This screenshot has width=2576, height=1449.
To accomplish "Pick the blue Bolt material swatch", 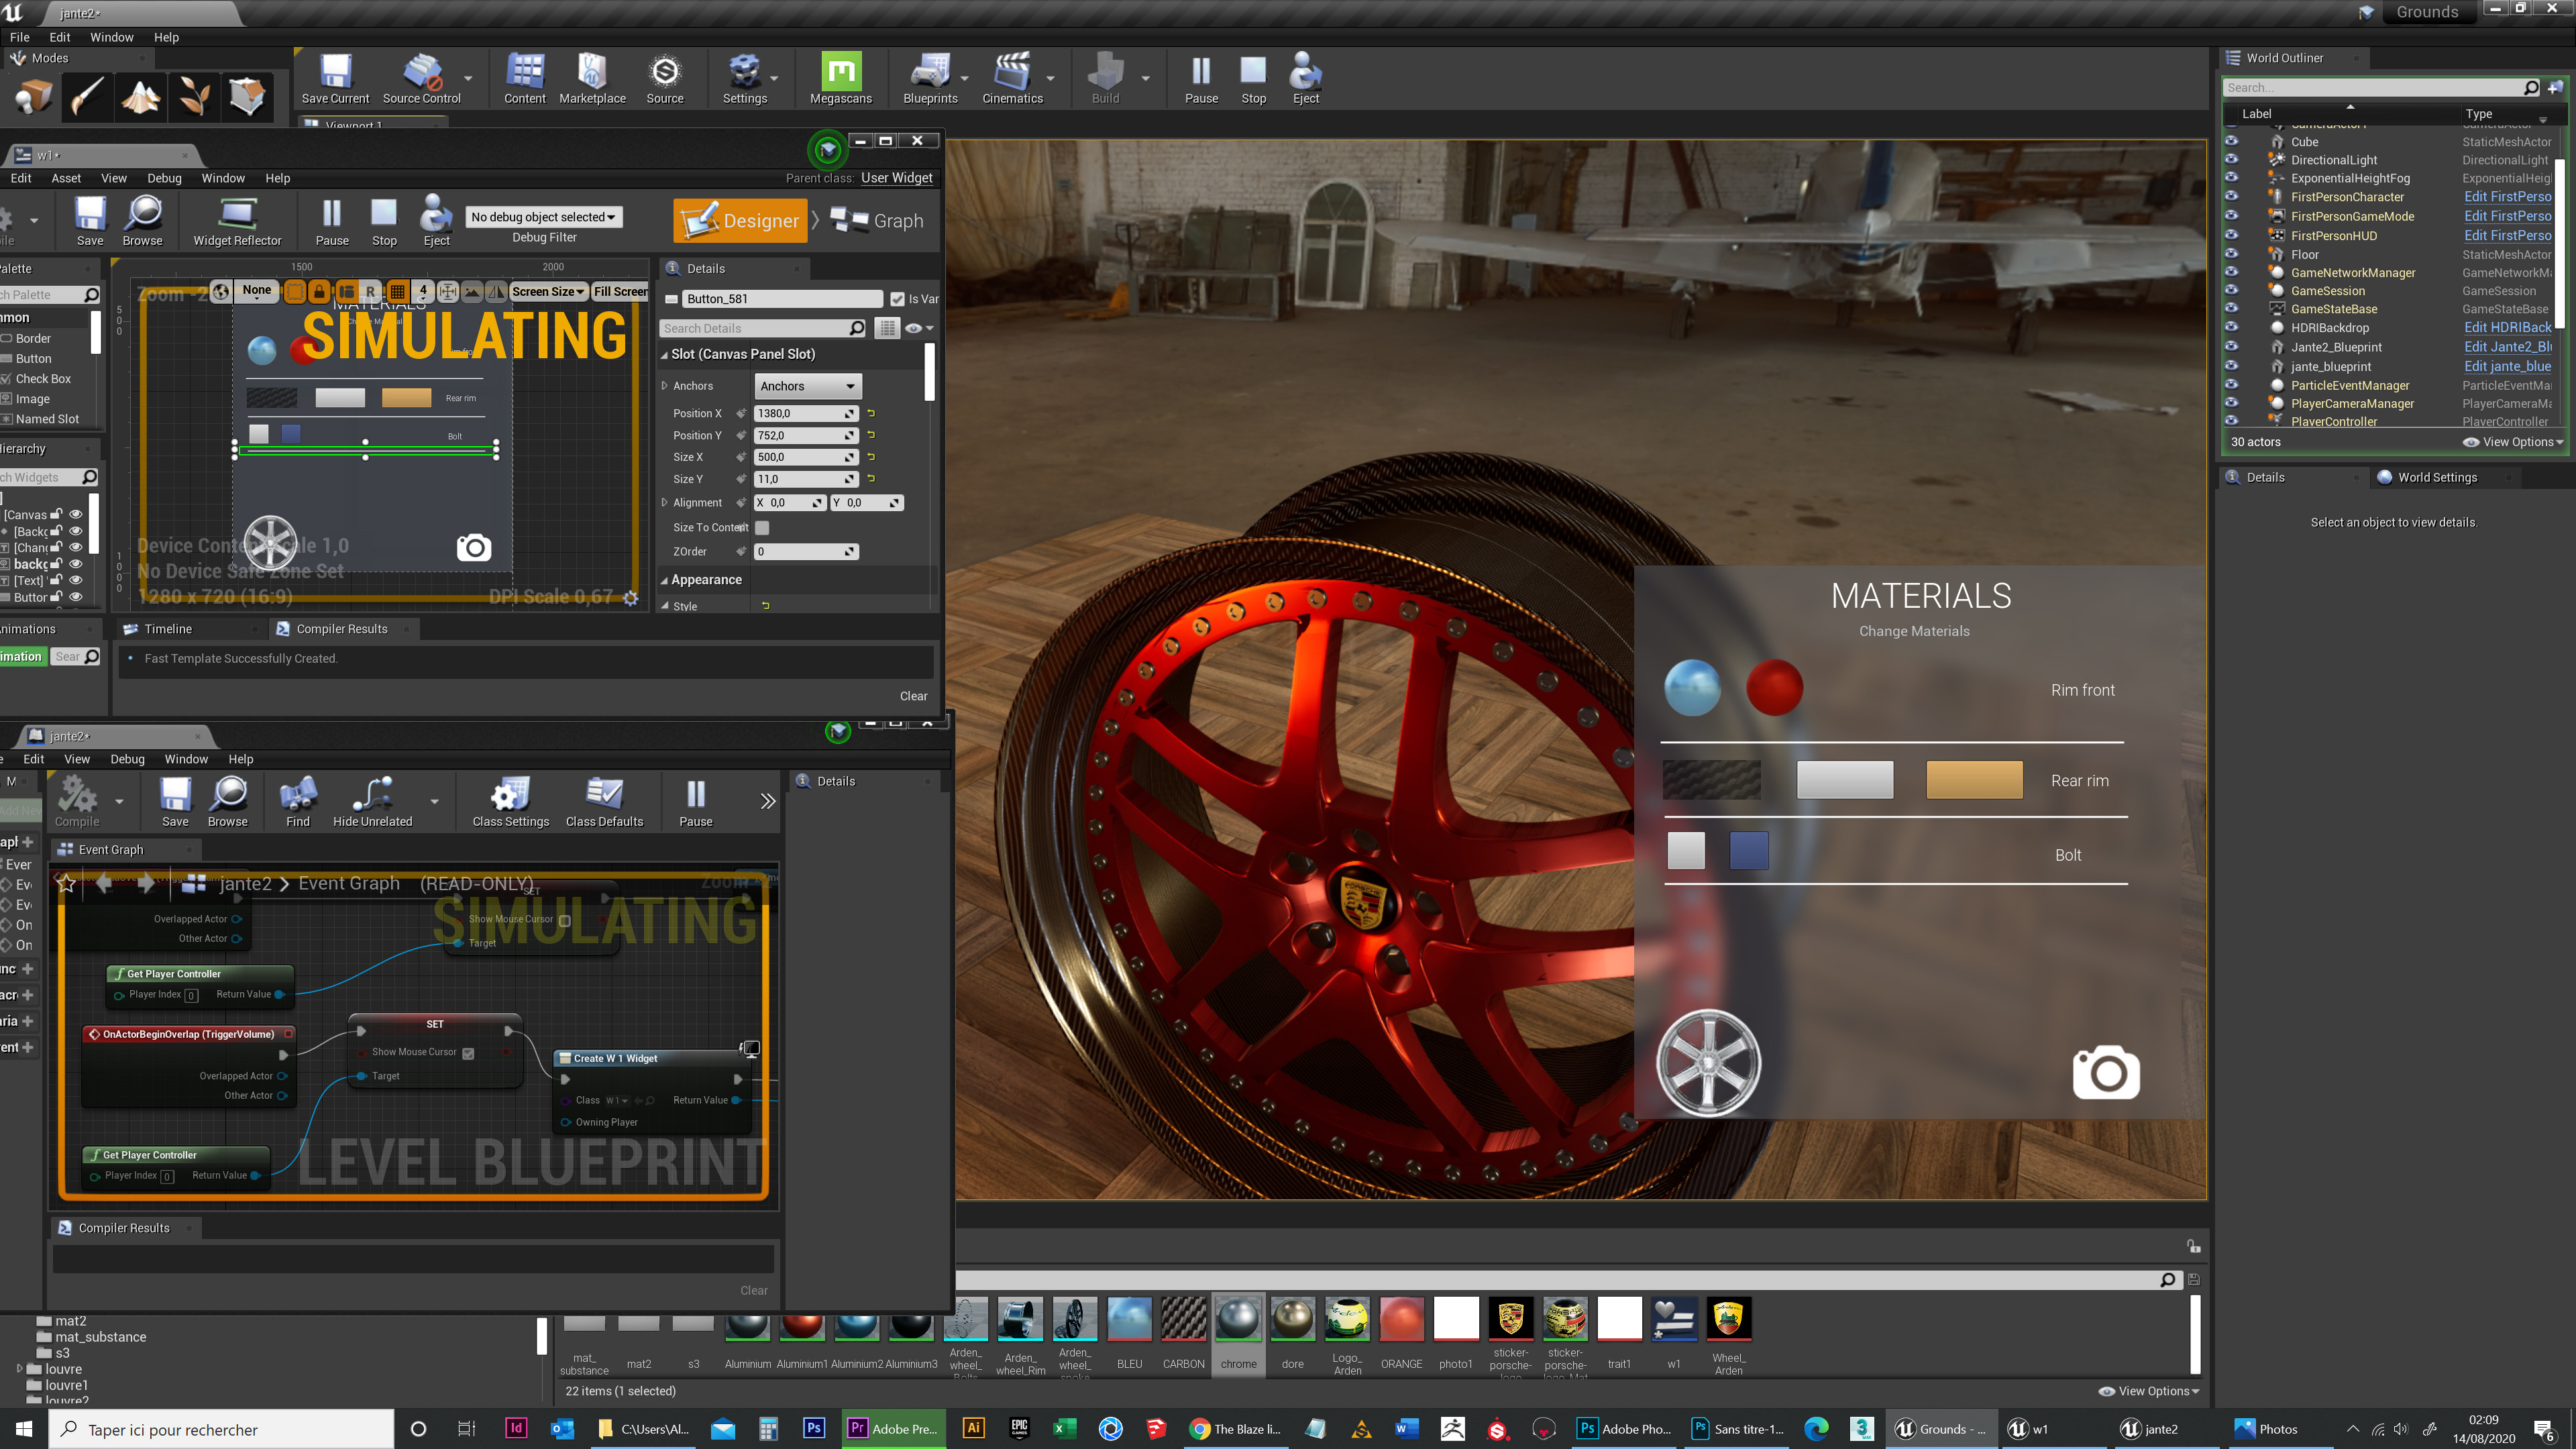I will pos(1748,851).
